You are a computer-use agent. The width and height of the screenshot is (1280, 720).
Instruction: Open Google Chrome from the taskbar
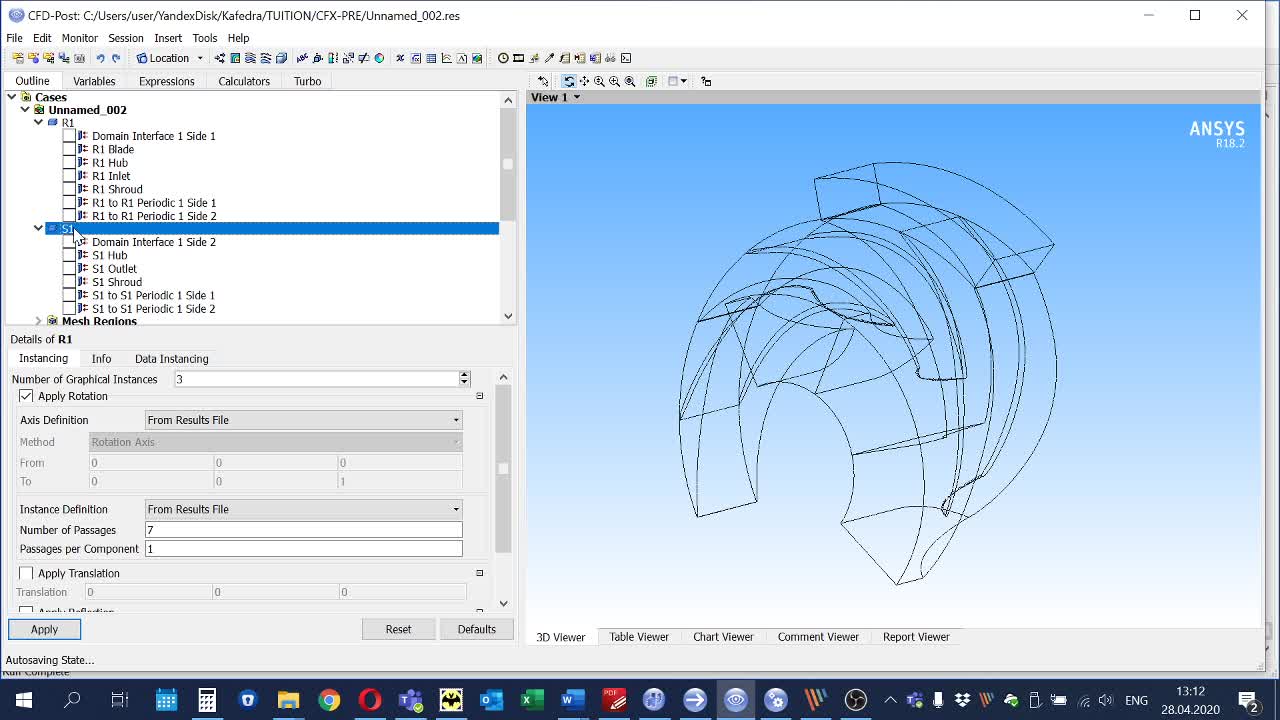click(329, 700)
